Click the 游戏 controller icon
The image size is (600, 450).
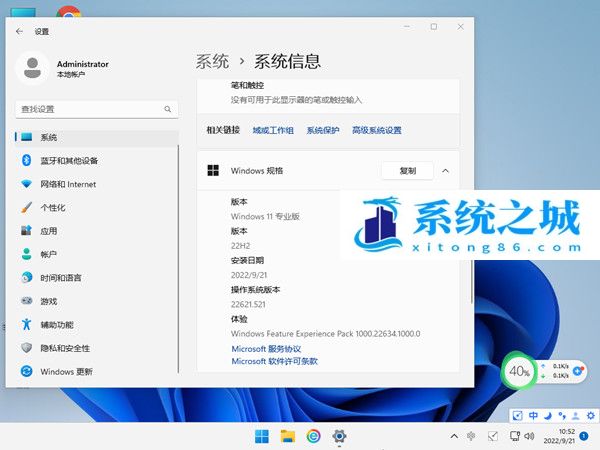pos(26,301)
